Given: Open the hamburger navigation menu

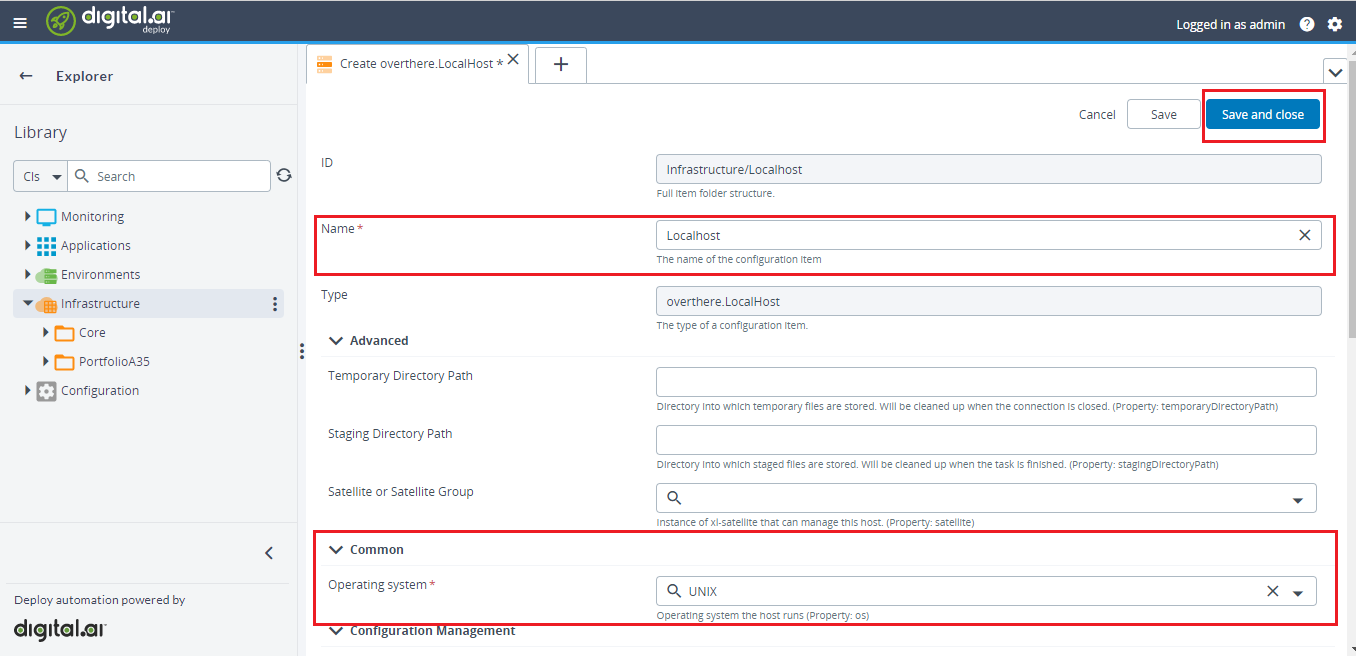Looking at the screenshot, I should 20,23.
